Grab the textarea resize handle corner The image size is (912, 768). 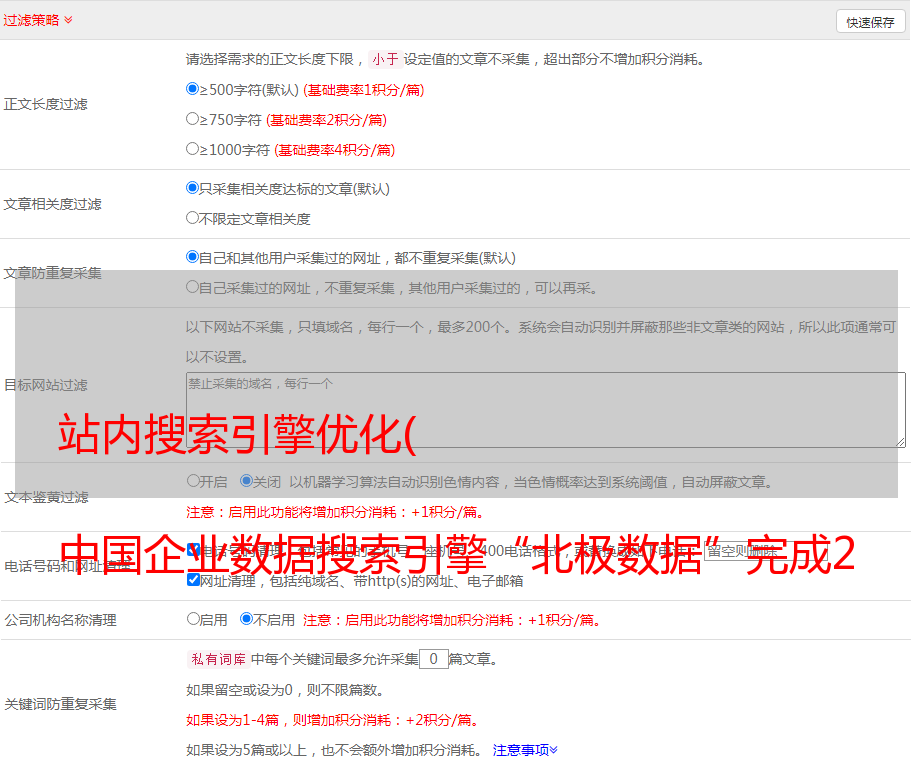click(x=900, y=442)
